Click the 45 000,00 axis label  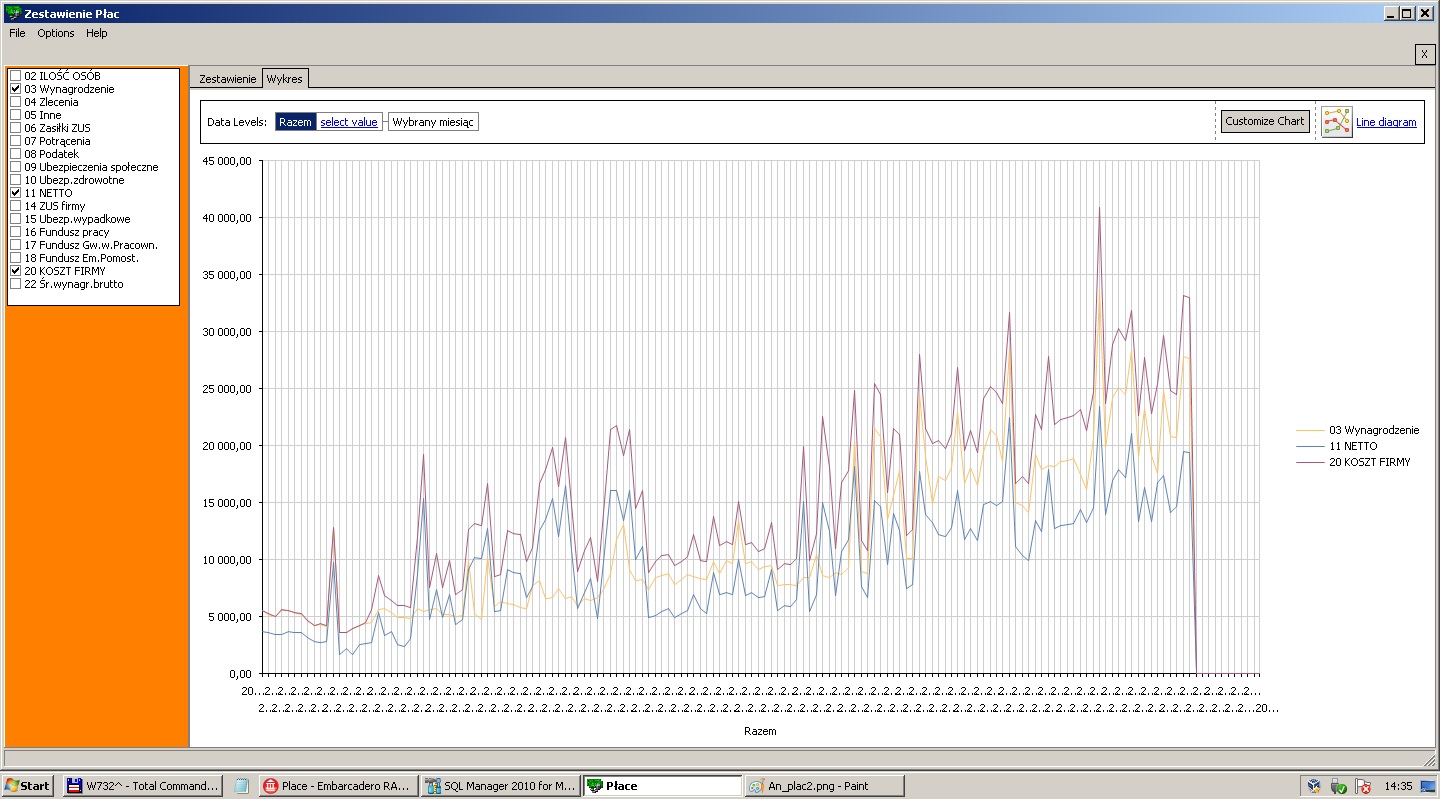click(x=225, y=160)
